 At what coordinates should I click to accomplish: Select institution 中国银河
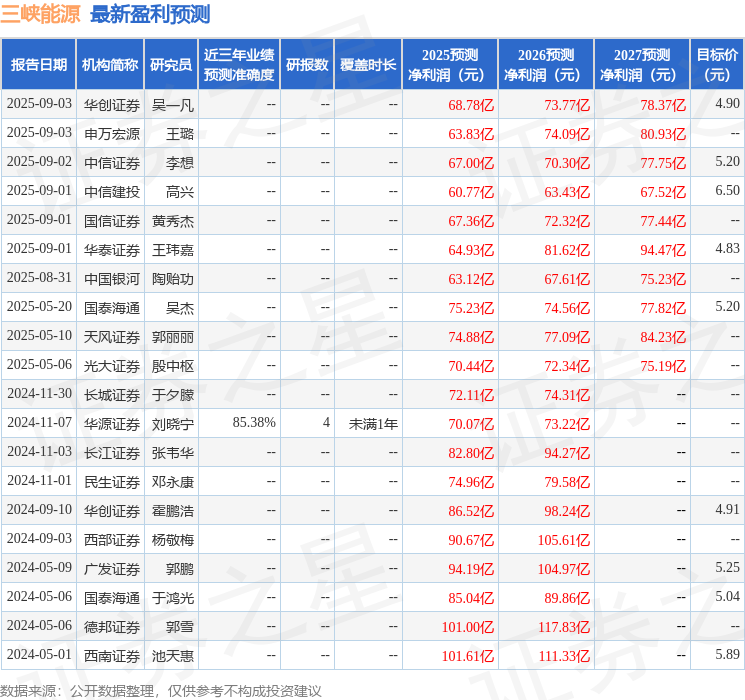coord(112,279)
